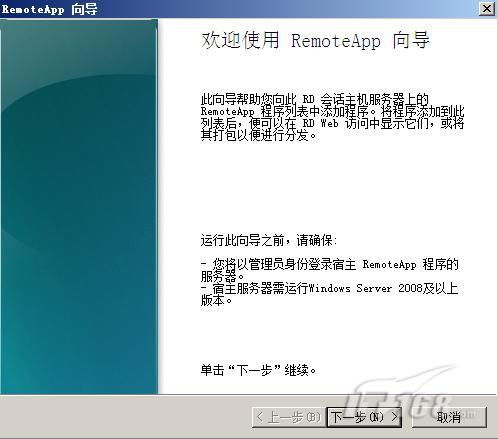Click the line mentioning Windows Server 2008及以上
Screen dimensions: 498x439
329,288
